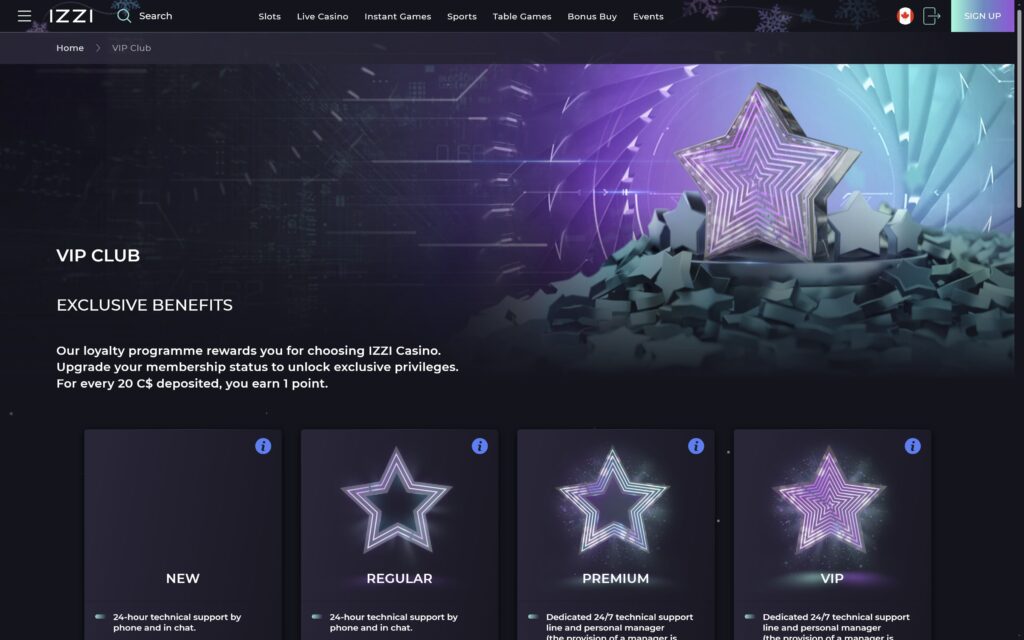Click the search magnifier icon

[x=123, y=16]
